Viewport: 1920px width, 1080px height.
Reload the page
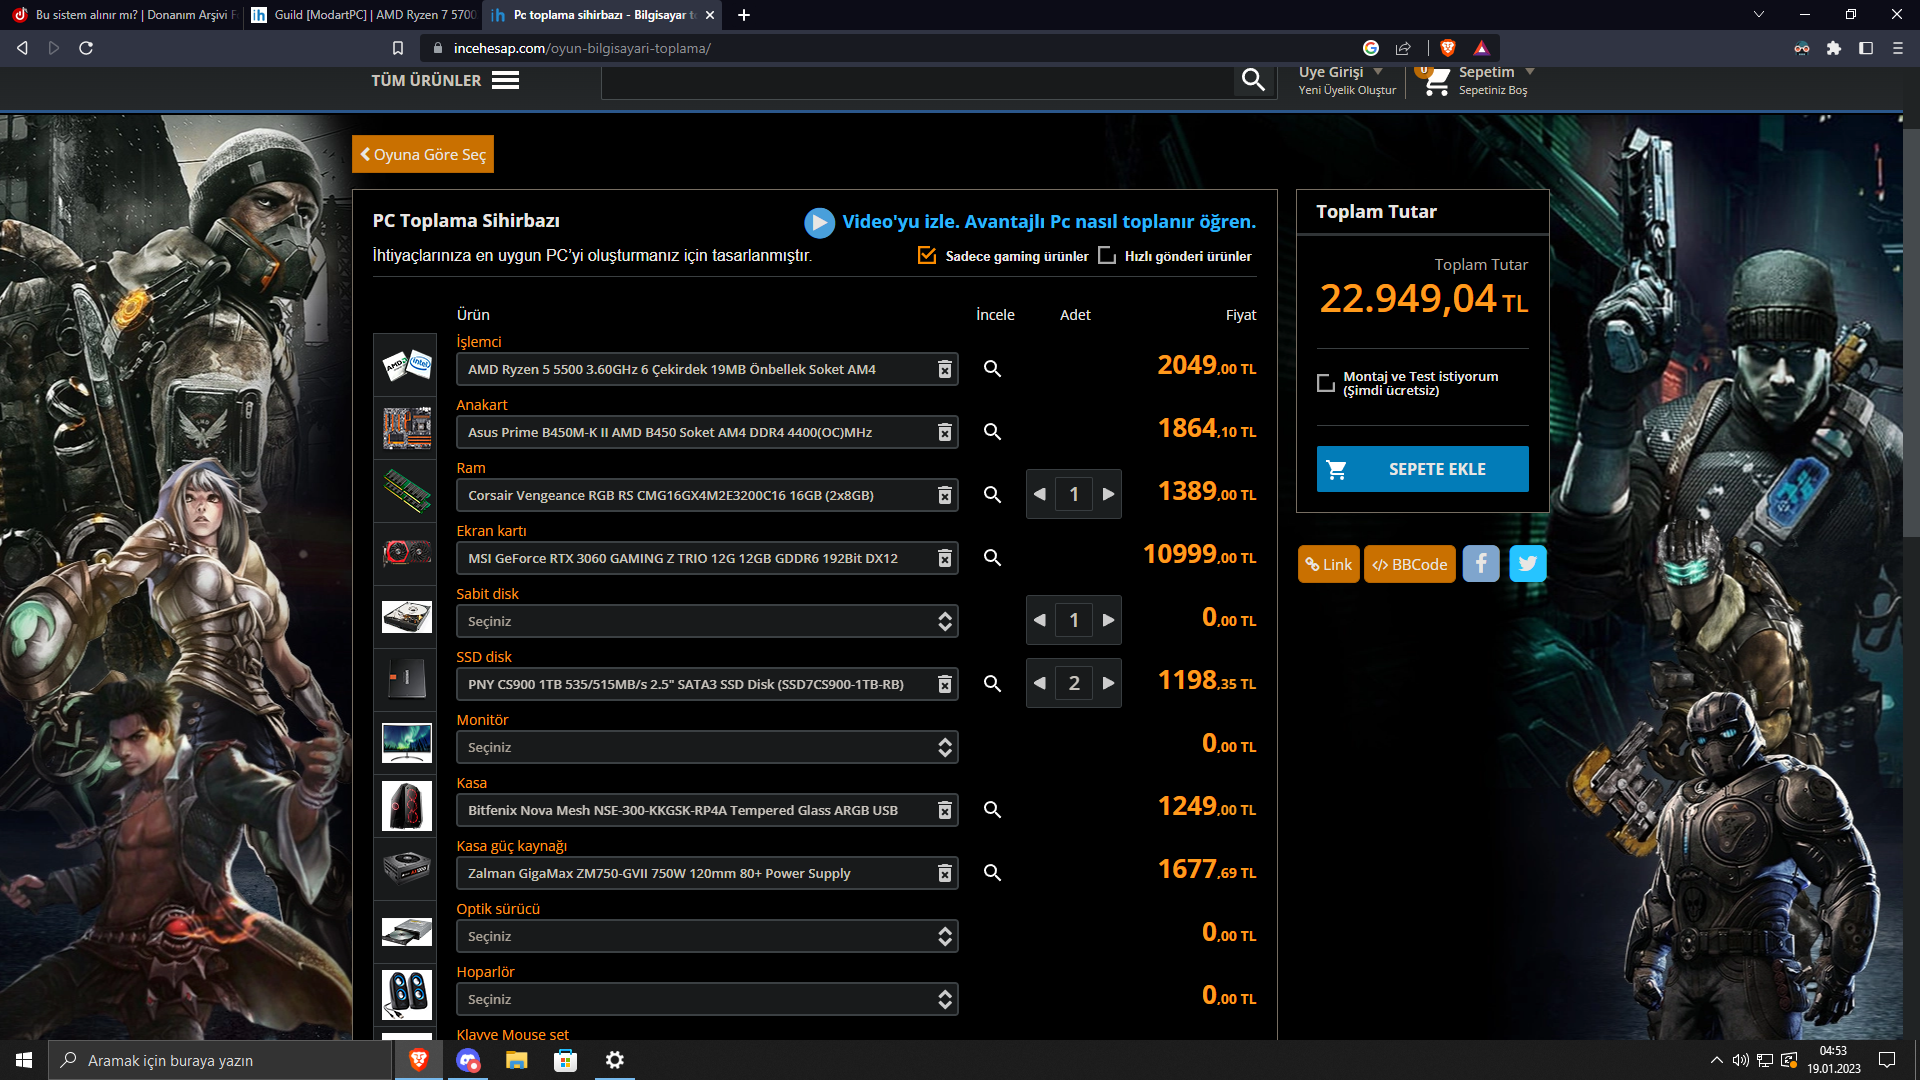click(86, 48)
